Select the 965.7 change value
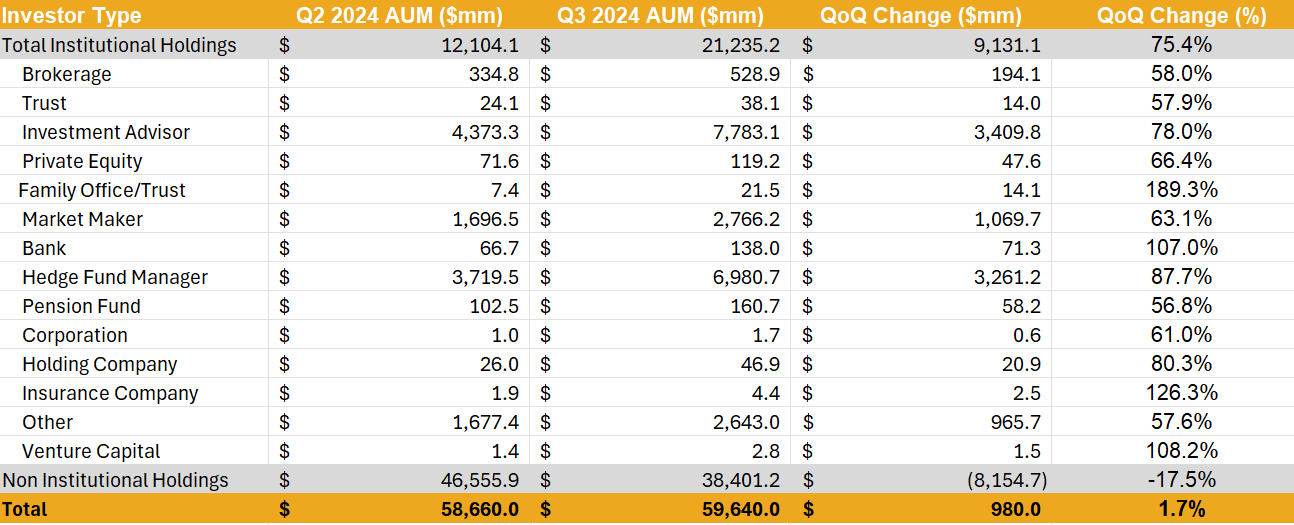Viewport: 1294px width, 525px height. [x=1018, y=422]
